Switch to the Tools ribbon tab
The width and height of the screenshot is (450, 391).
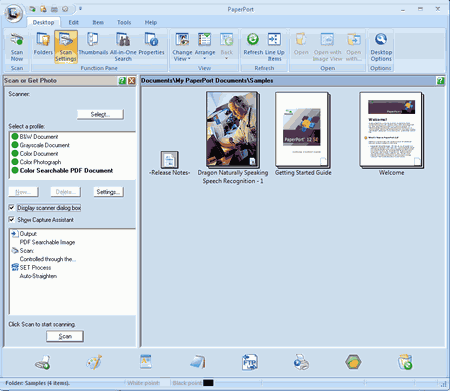[124, 22]
